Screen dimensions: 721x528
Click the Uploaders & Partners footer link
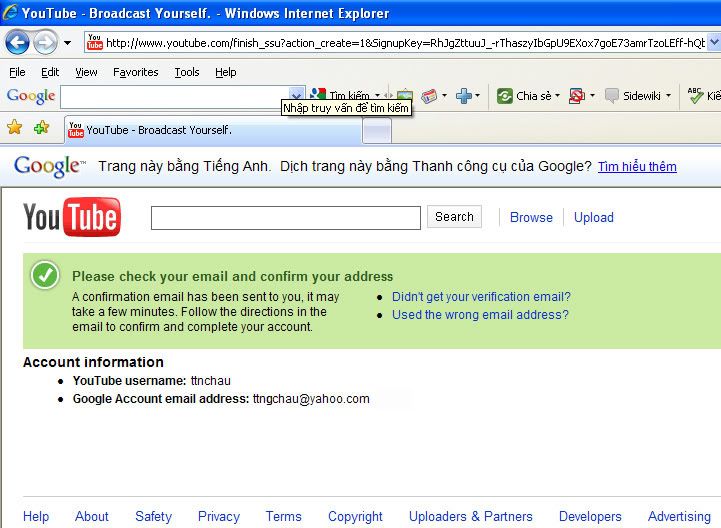coord(470,517)
